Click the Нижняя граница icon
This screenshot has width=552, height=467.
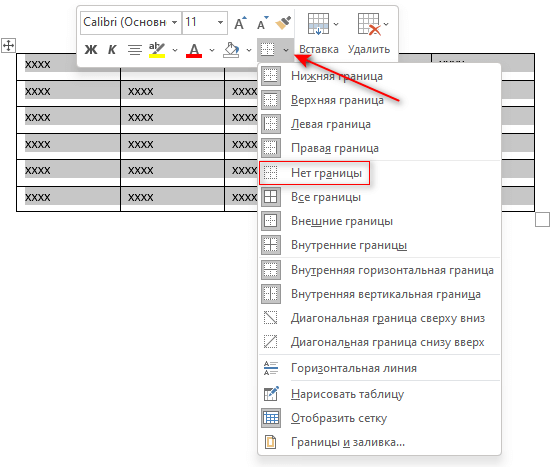pyautogui.click(x=271, y=76)
